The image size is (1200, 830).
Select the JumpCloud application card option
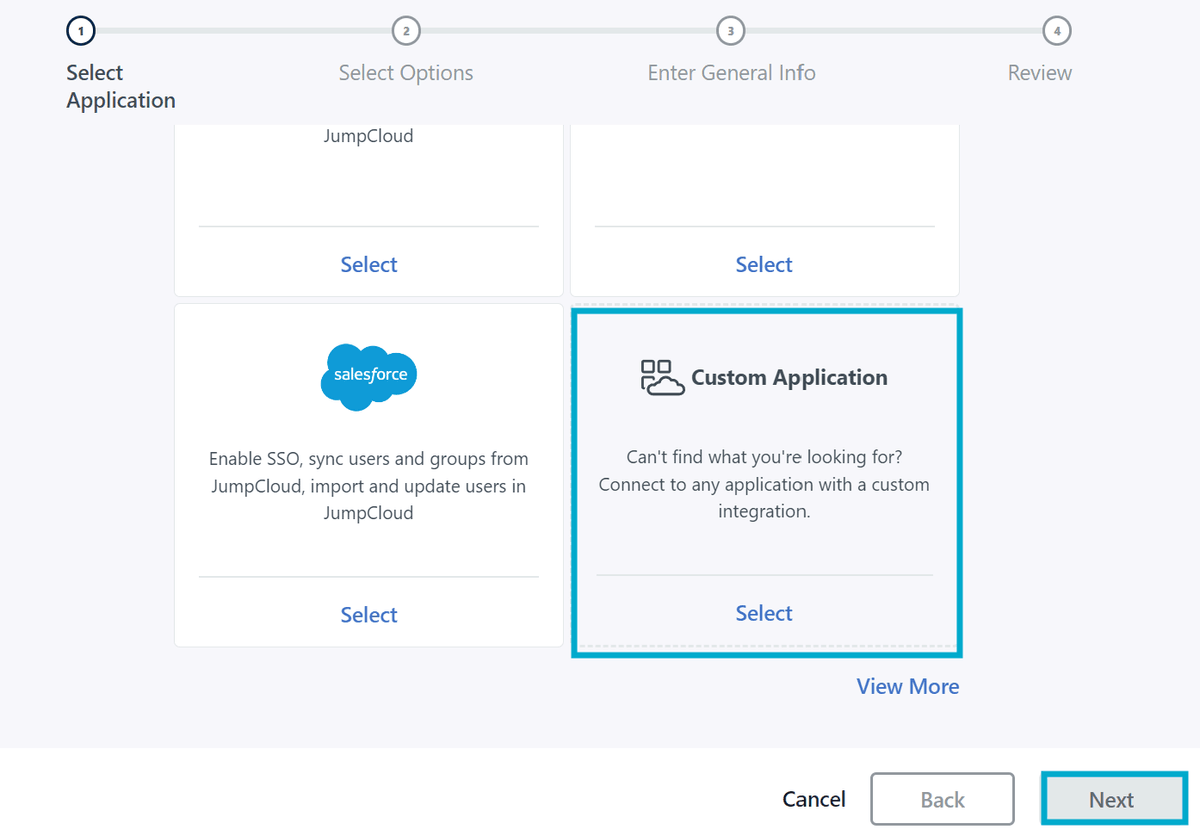(368, 264)
